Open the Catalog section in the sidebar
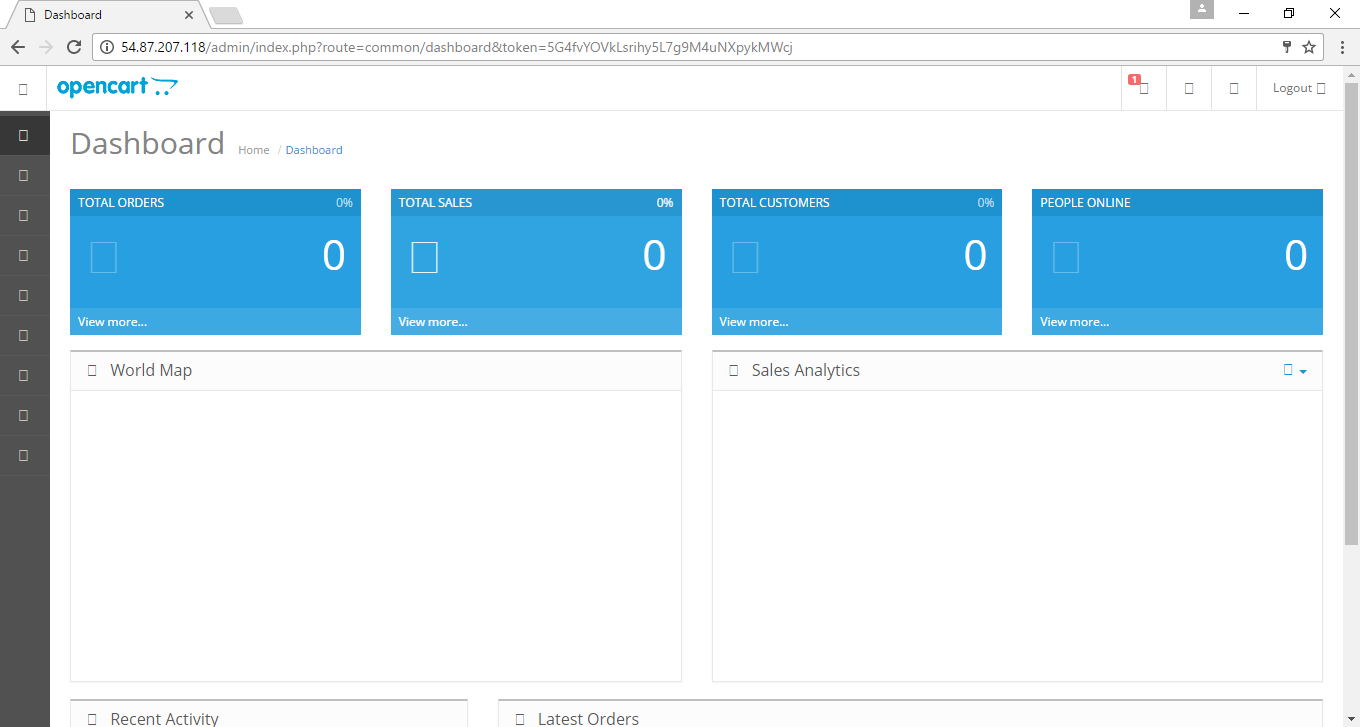Screen dimensions: 1360x727 pos(23,175)
